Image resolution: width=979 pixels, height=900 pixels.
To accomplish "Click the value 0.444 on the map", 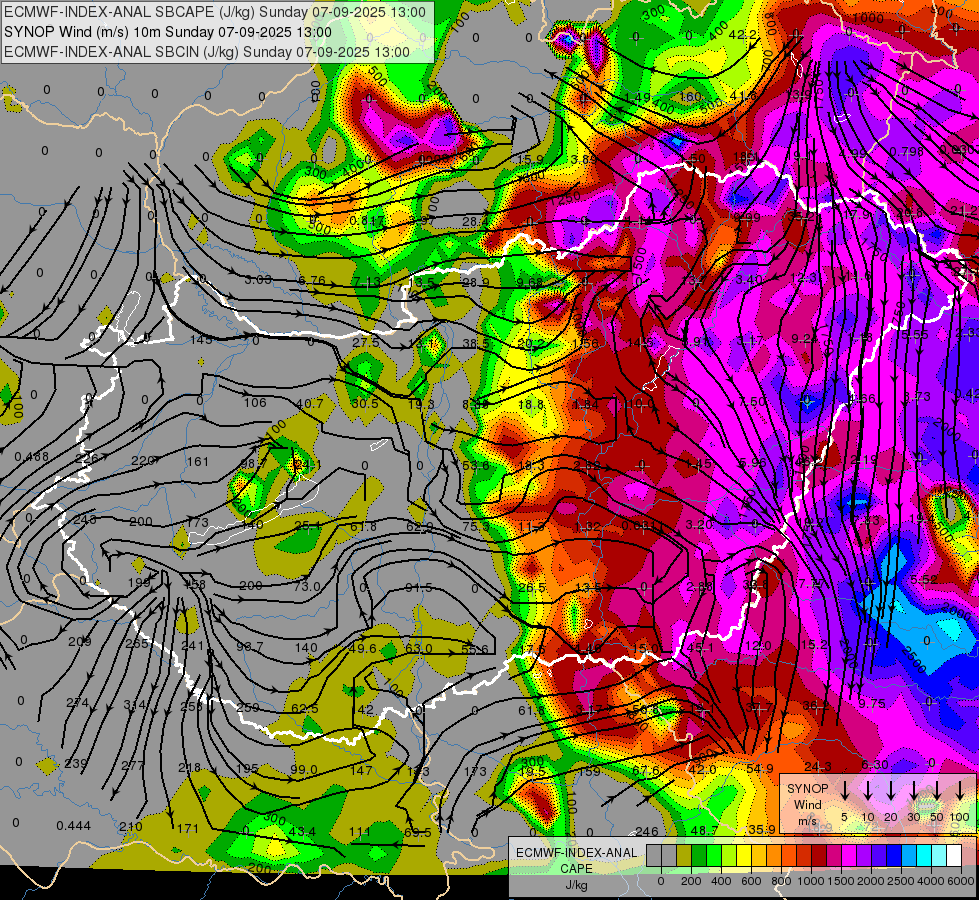I will pyautogui.click(x=74, y=826).
